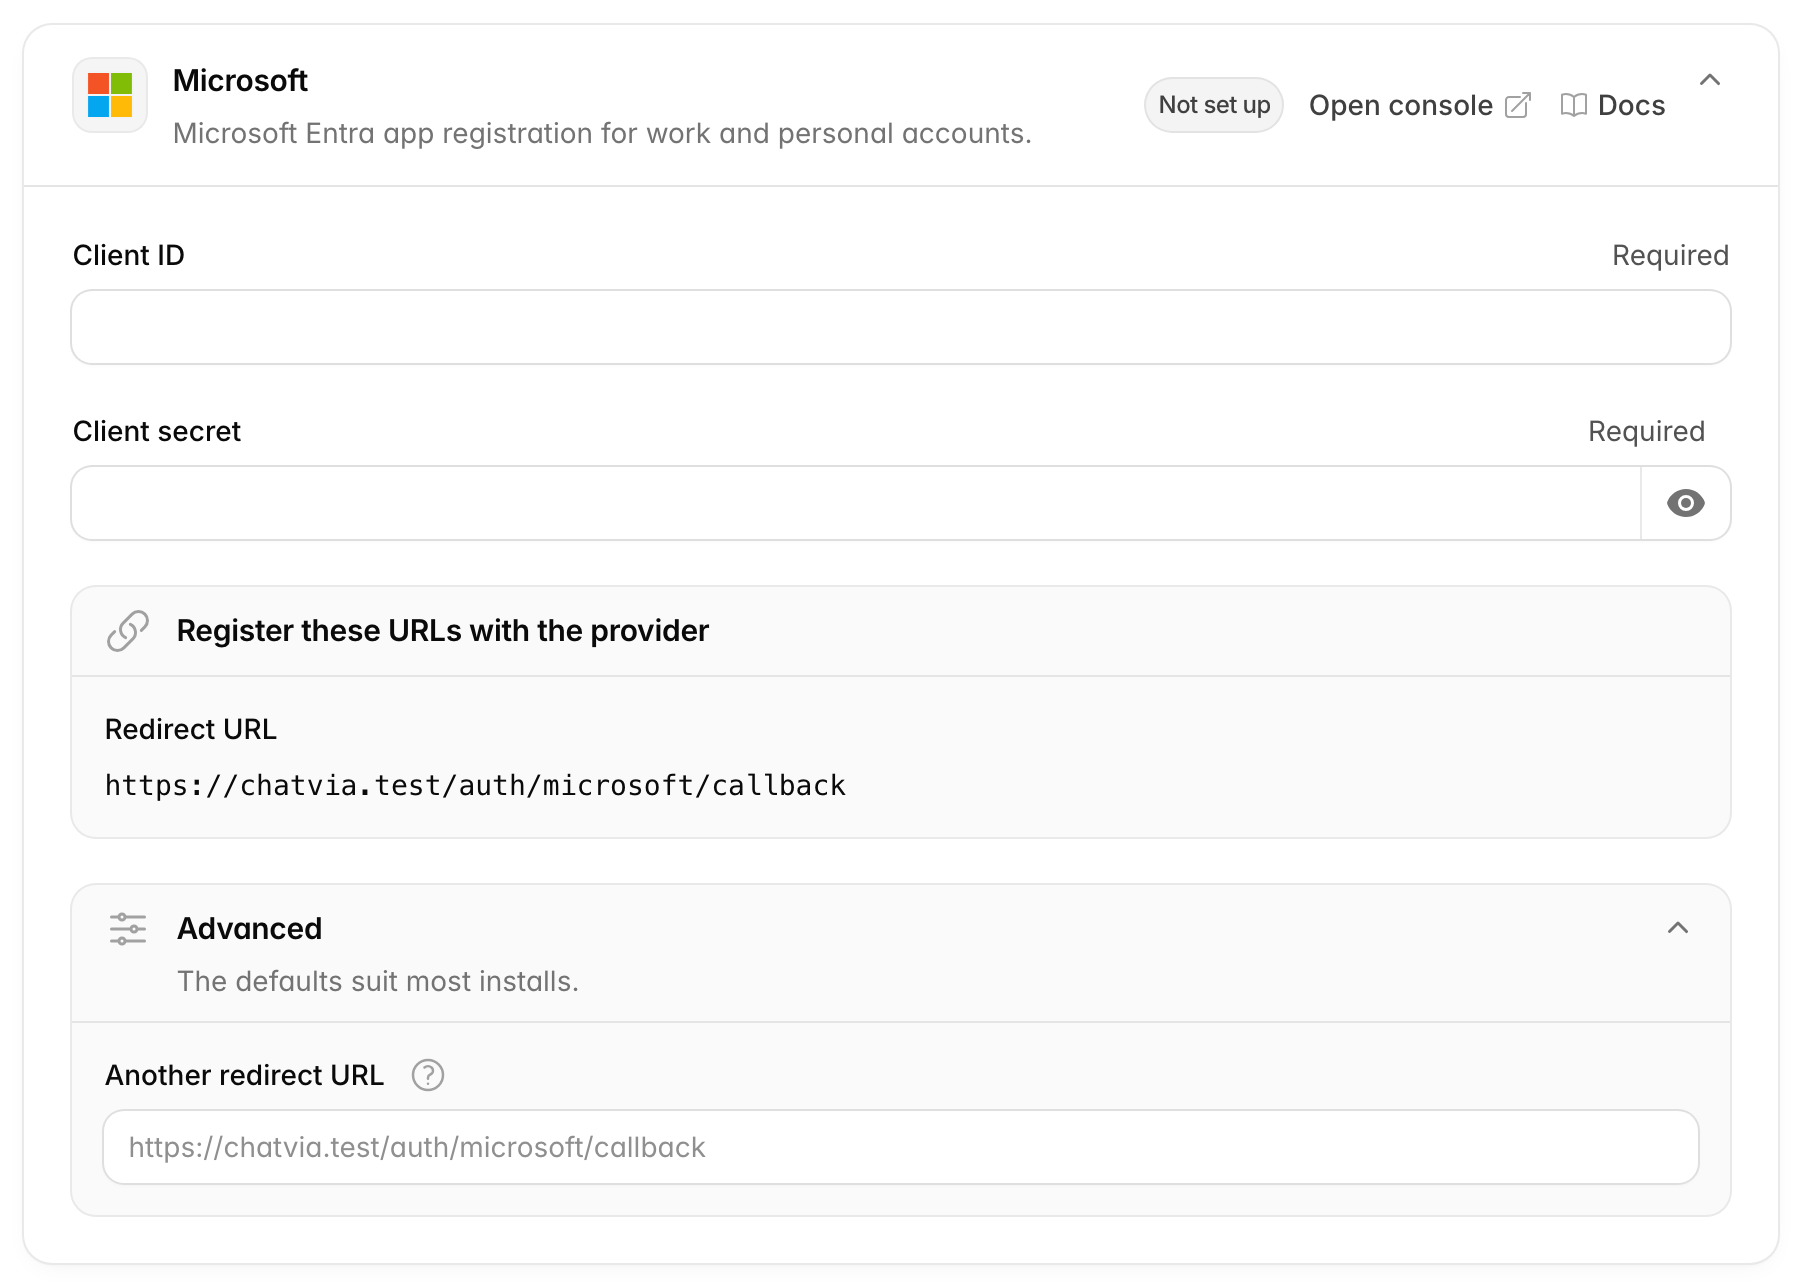This screenshot has width=1800, height=1286.
Task: Click the Another redirect URL label
Action: pyautogui.click(x=245, y=1075)
